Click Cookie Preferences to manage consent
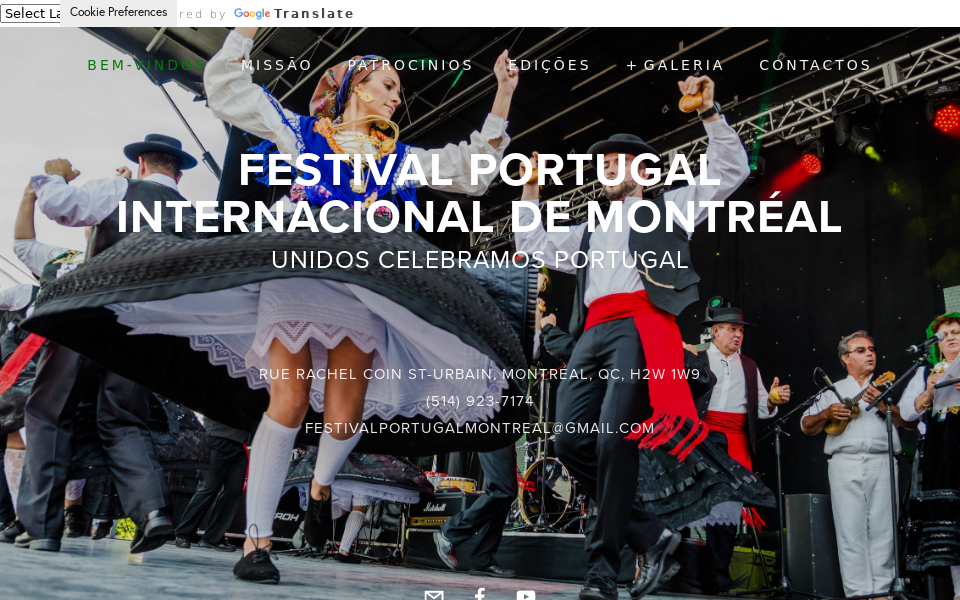Image resolution: width=960 pixels, height=600 pixels. click(118, 12)
